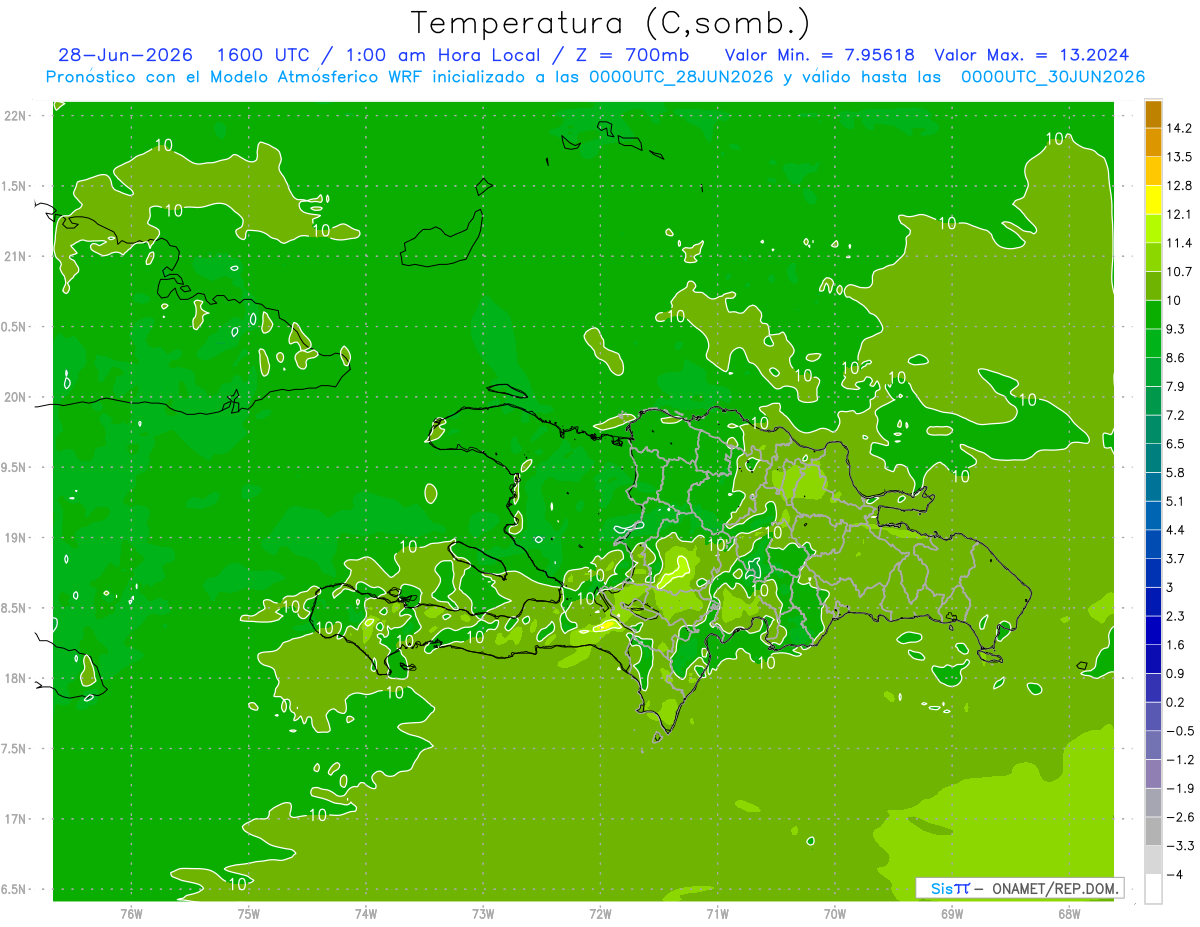Select the date "28-Jun-2026" in the header
The image size is (1200, 927).
pos(125,55)
